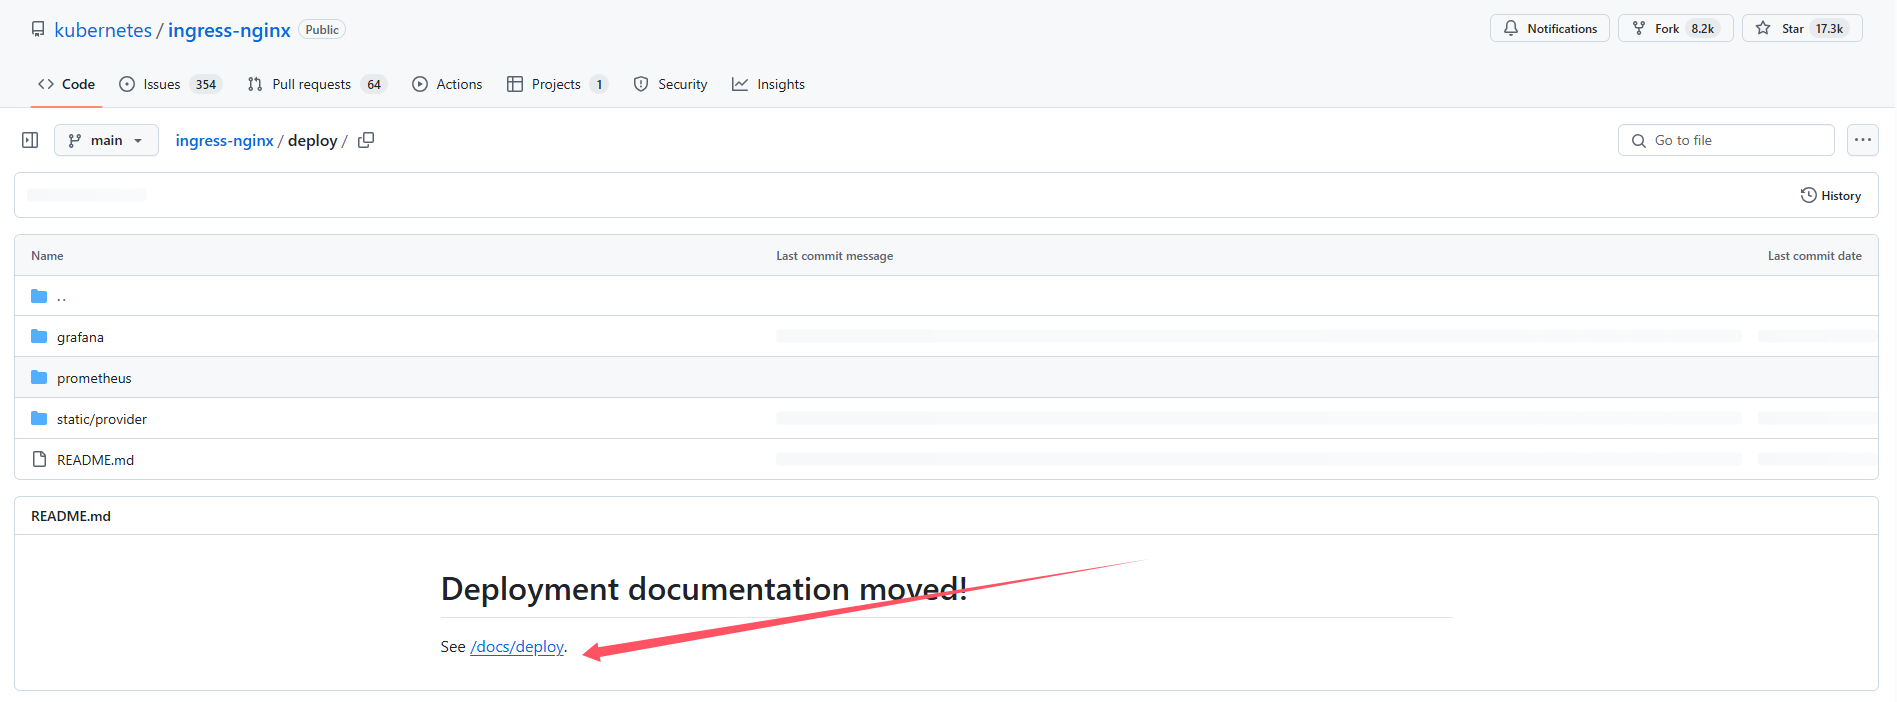Viewport: 1897px width, 702px height.
Task: Click the Notifications bell button
Action: (x=1549, y=29)
